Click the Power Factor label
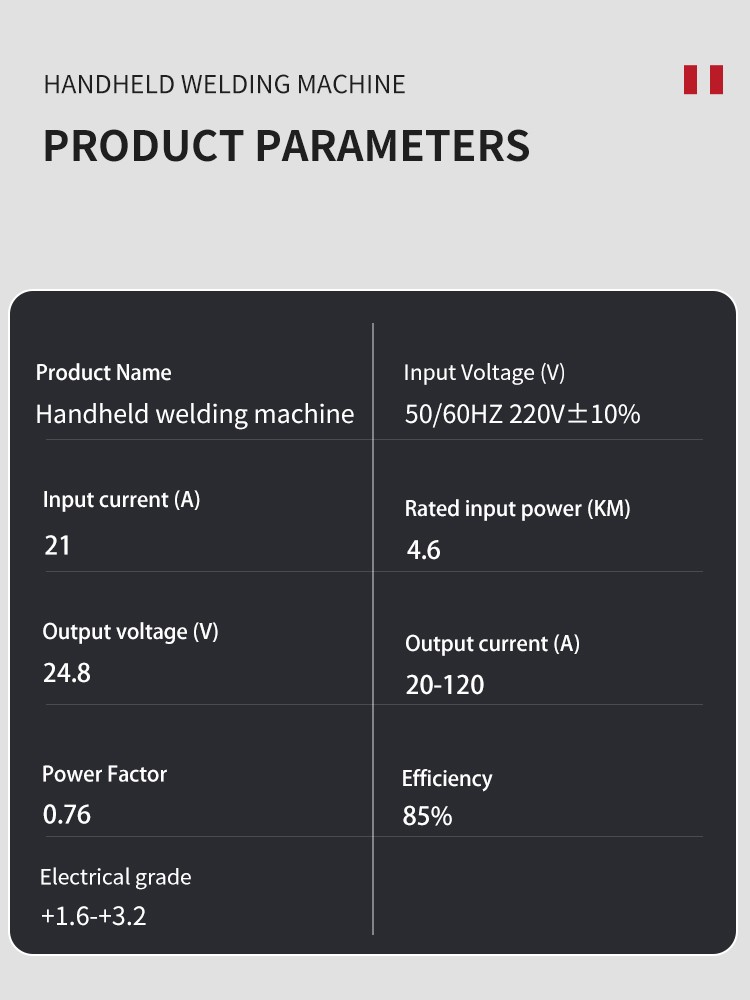Screen dimensions: 750x1000 [104, 774]
